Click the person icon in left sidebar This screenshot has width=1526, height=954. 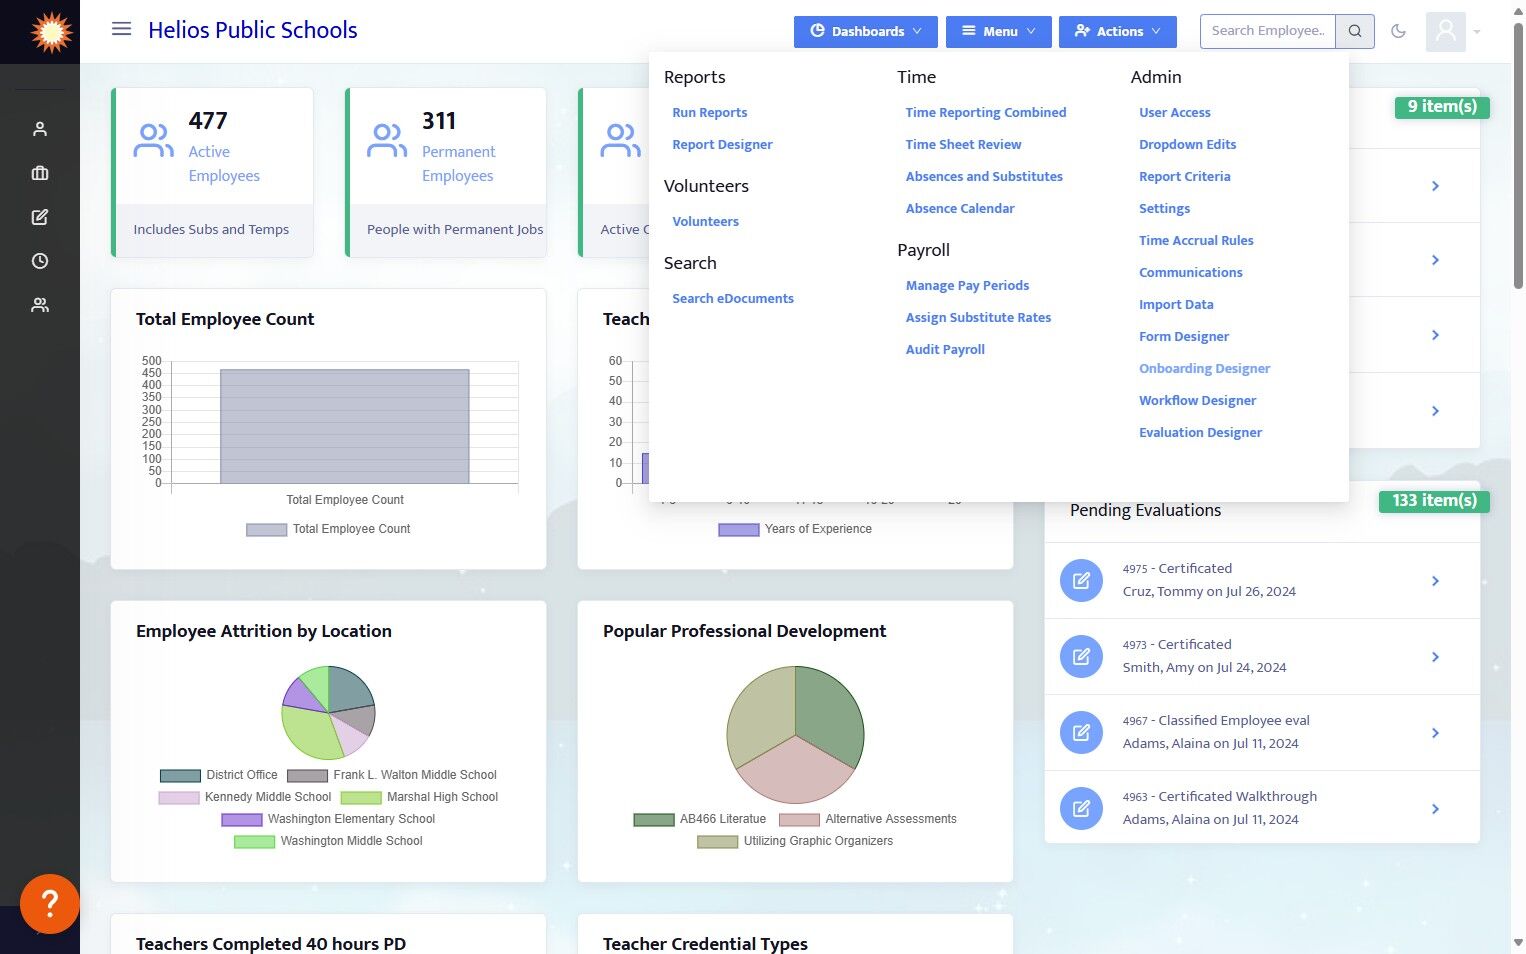click(40, 129)
